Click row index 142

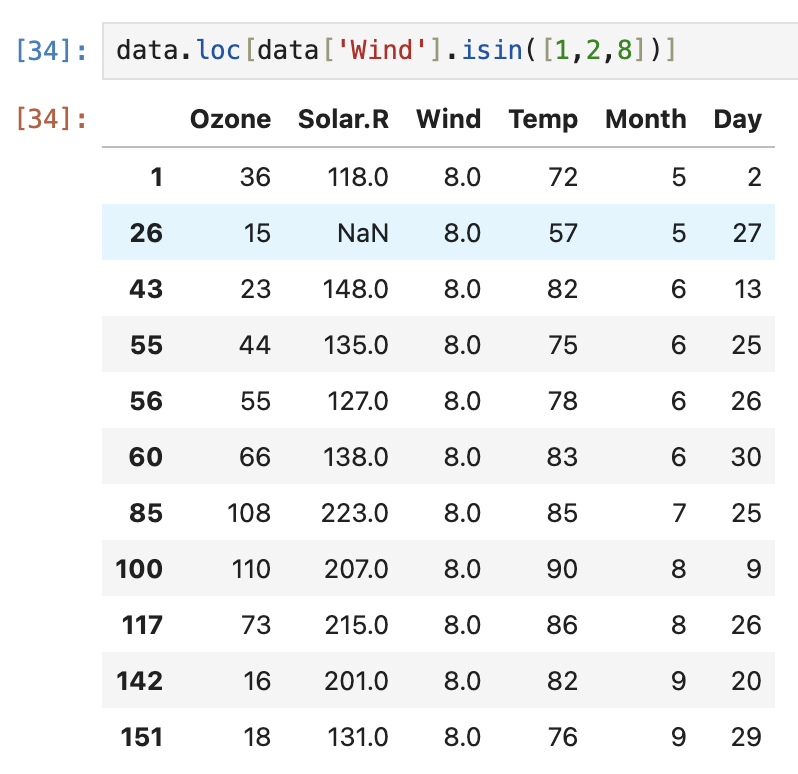[139, 681]
